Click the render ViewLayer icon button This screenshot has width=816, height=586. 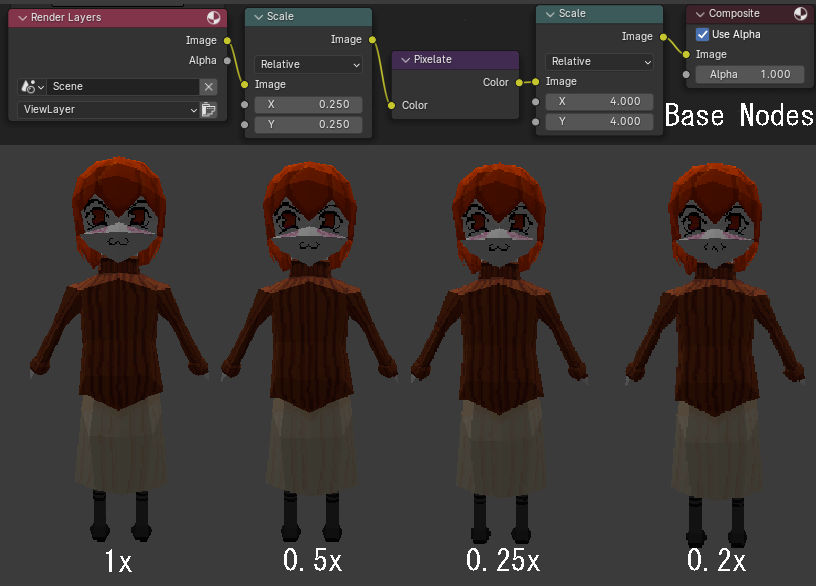208,110
